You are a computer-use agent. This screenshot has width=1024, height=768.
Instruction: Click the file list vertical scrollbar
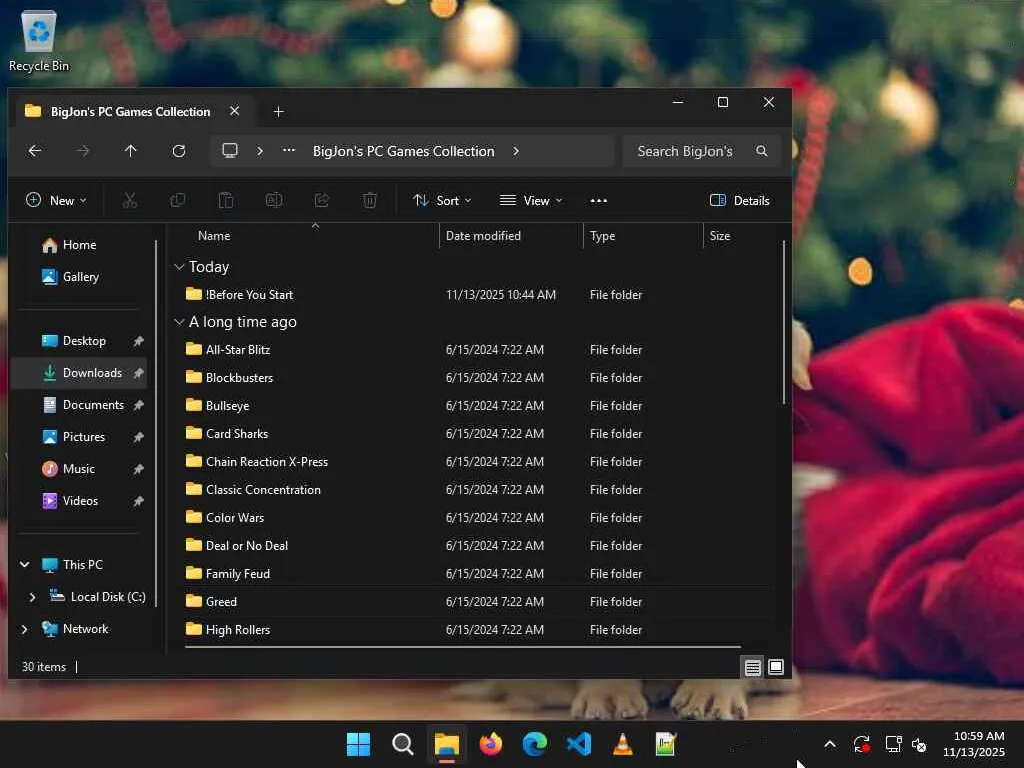point(784,323)
